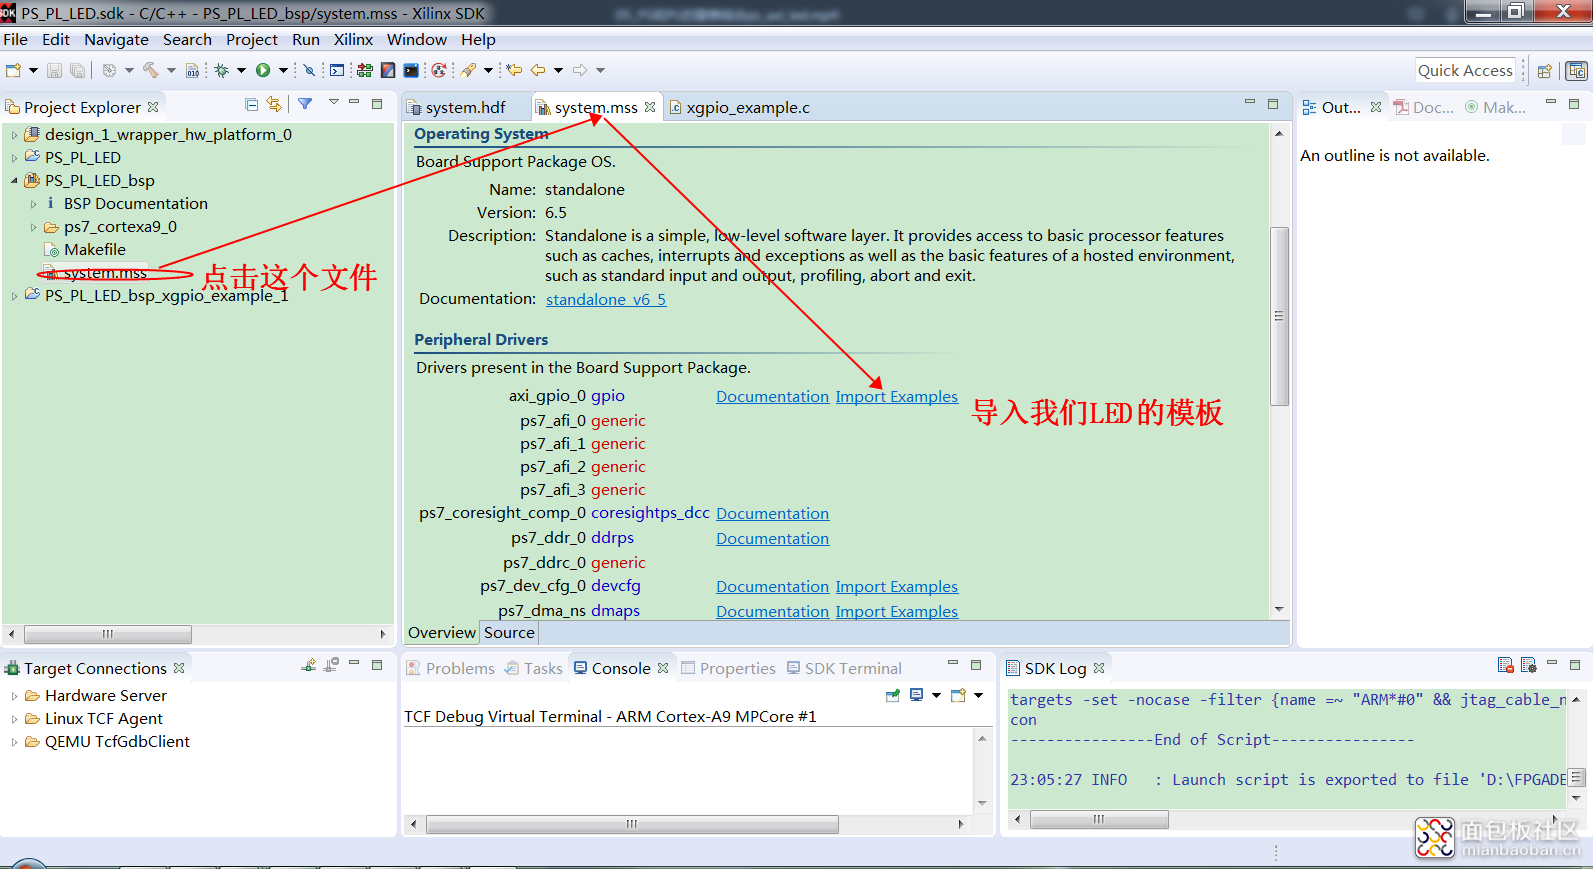The image size is (1593, 869).
Task: Open the Problems tab
Action: pyautogui.click(x=450, y=668)
